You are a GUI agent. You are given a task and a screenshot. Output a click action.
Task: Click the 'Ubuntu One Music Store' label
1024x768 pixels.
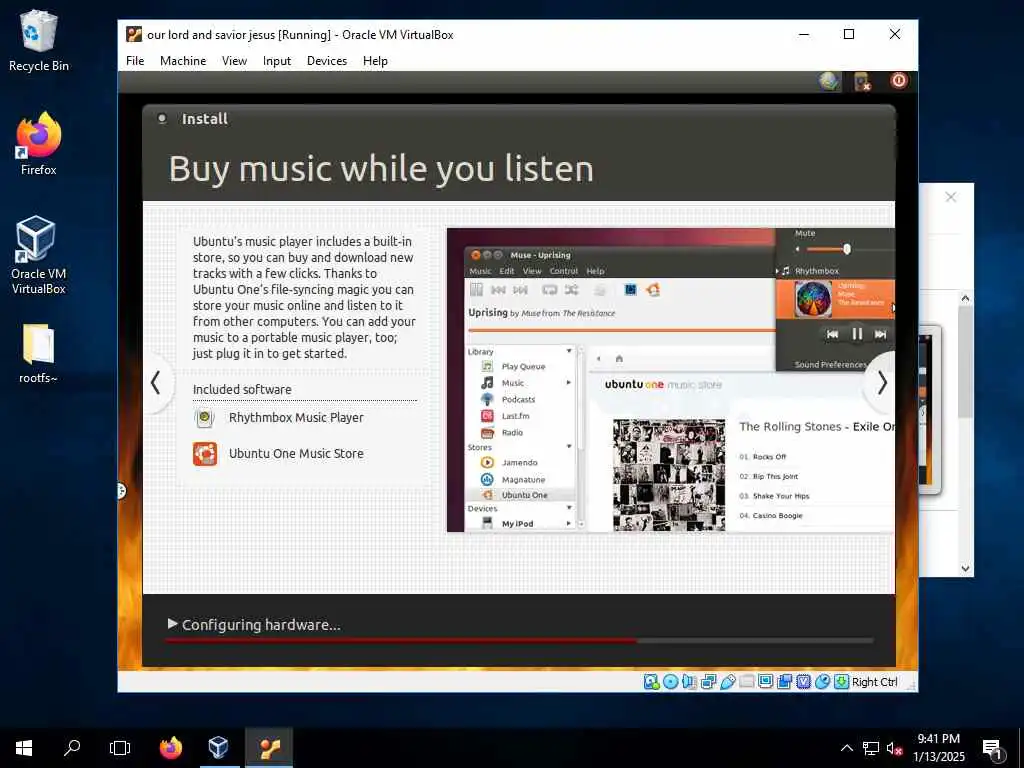point(296,453)
